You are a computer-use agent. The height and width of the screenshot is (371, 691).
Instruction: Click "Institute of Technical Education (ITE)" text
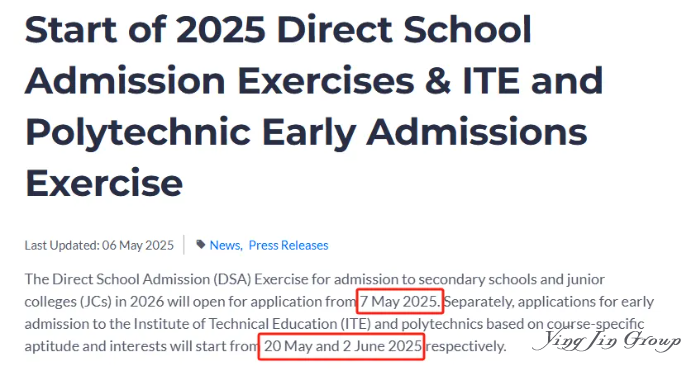click(252, 324)
